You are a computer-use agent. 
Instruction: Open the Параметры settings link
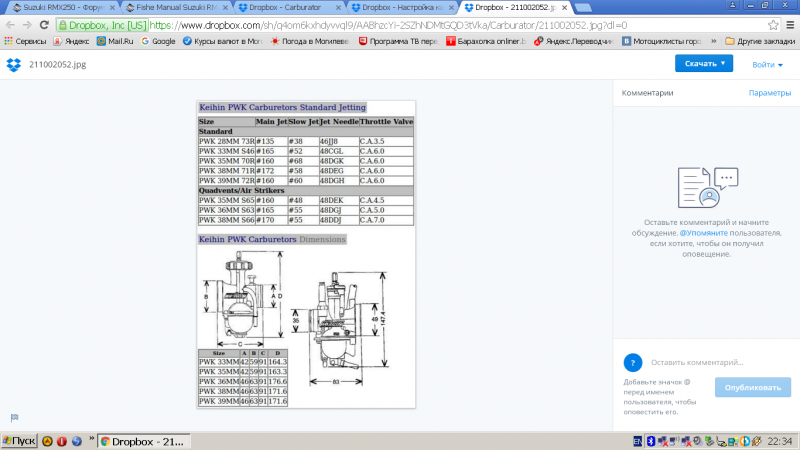769,93
